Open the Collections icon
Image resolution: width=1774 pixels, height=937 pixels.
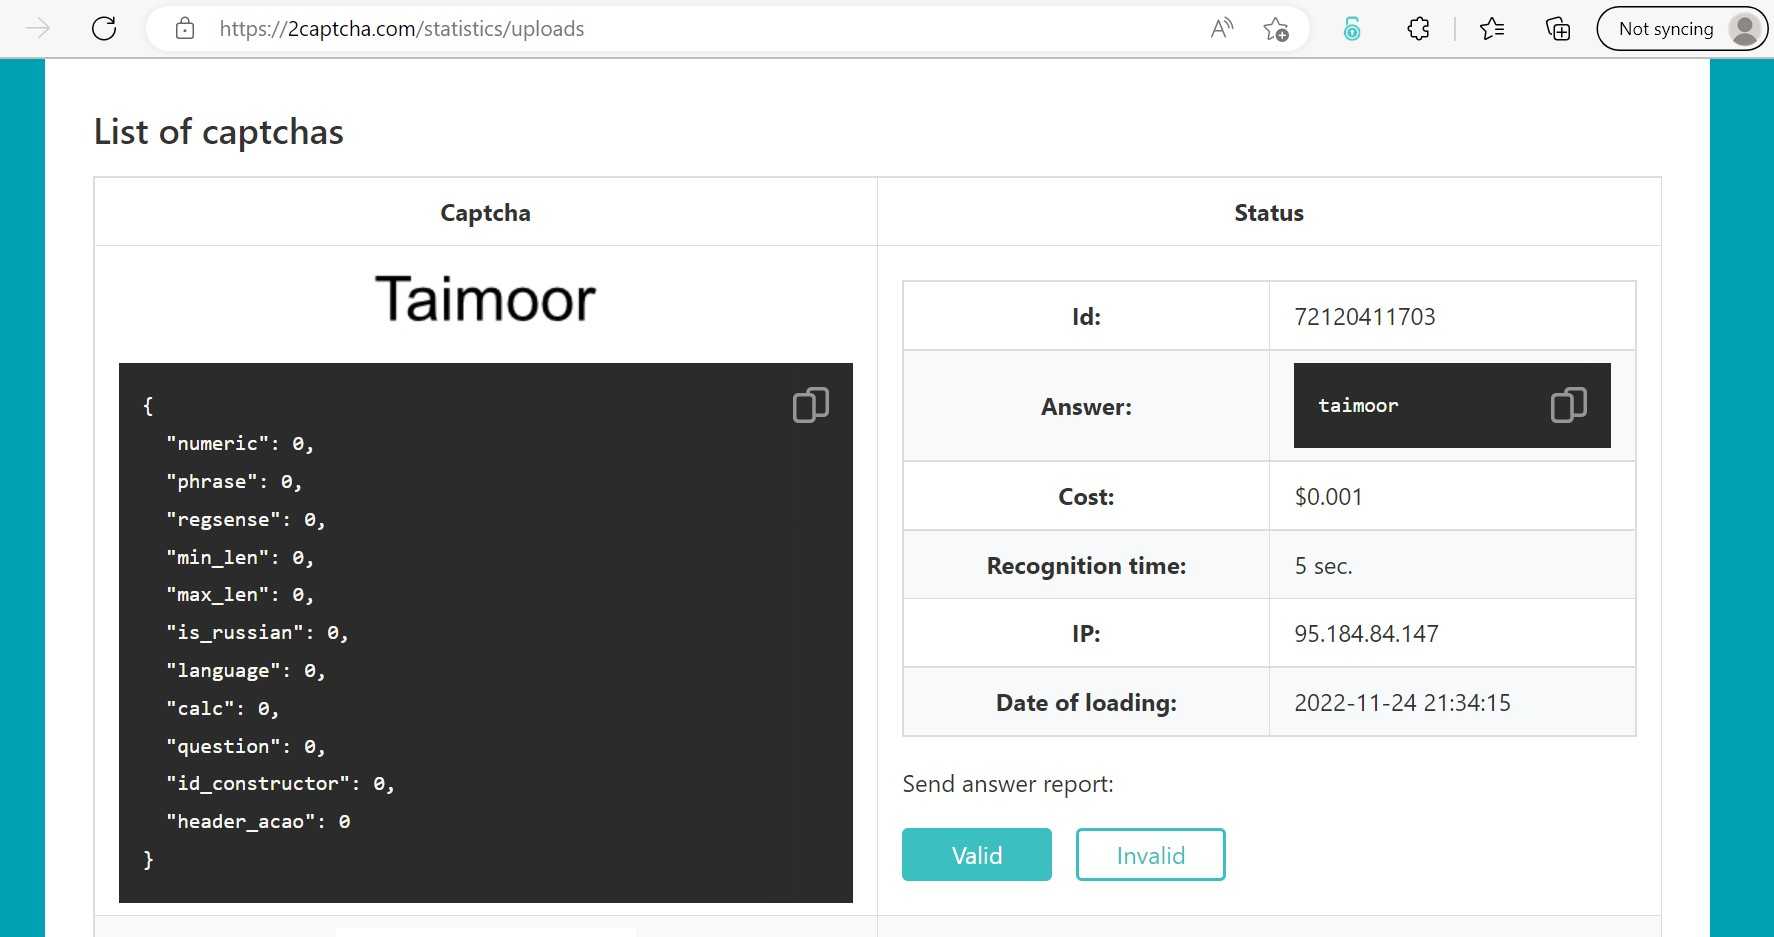[x=1557, y=29]
